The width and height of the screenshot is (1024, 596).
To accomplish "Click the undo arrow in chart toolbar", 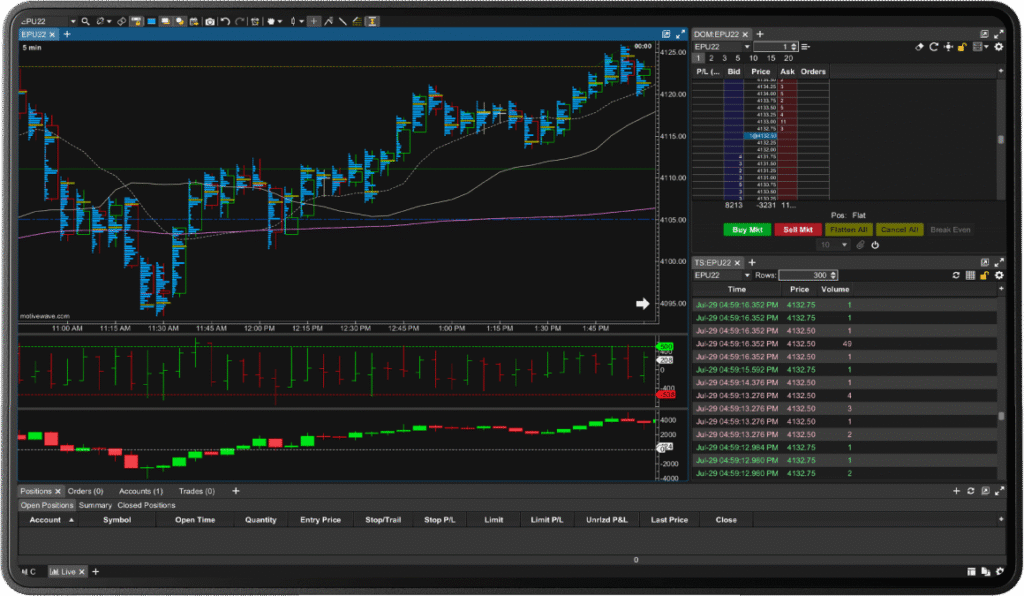I will [225, 20].
